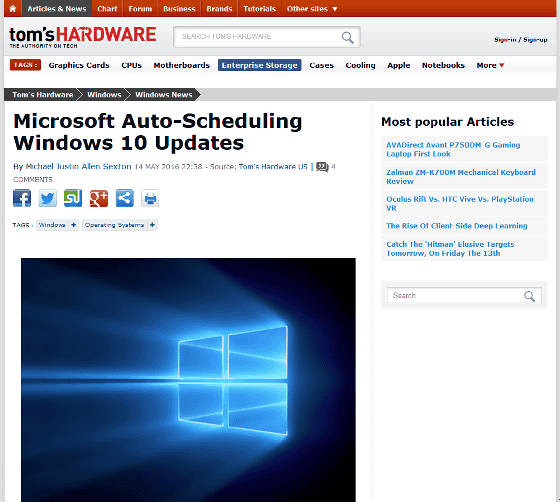The image size is (560, 502).
Task: Open Zalman ZM-K700M Mechanical Keyboard Review
Action: click(x=461, y=177)
